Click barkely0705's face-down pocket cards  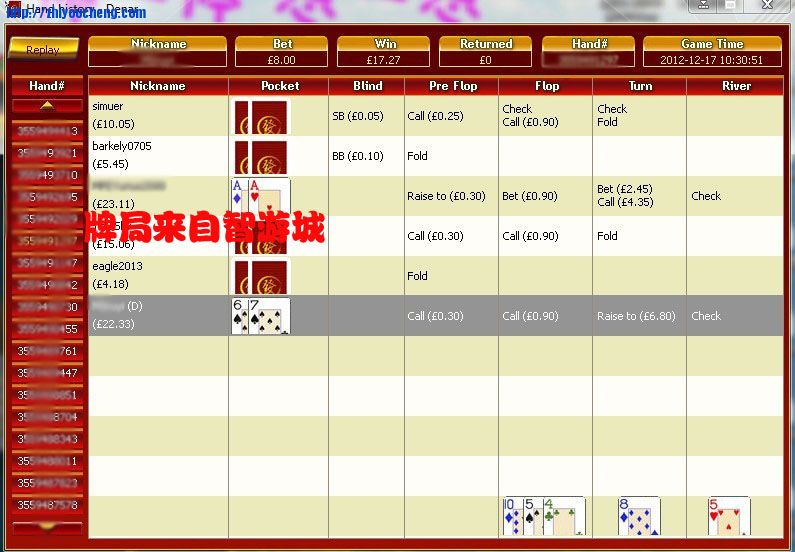coord(260,156)
